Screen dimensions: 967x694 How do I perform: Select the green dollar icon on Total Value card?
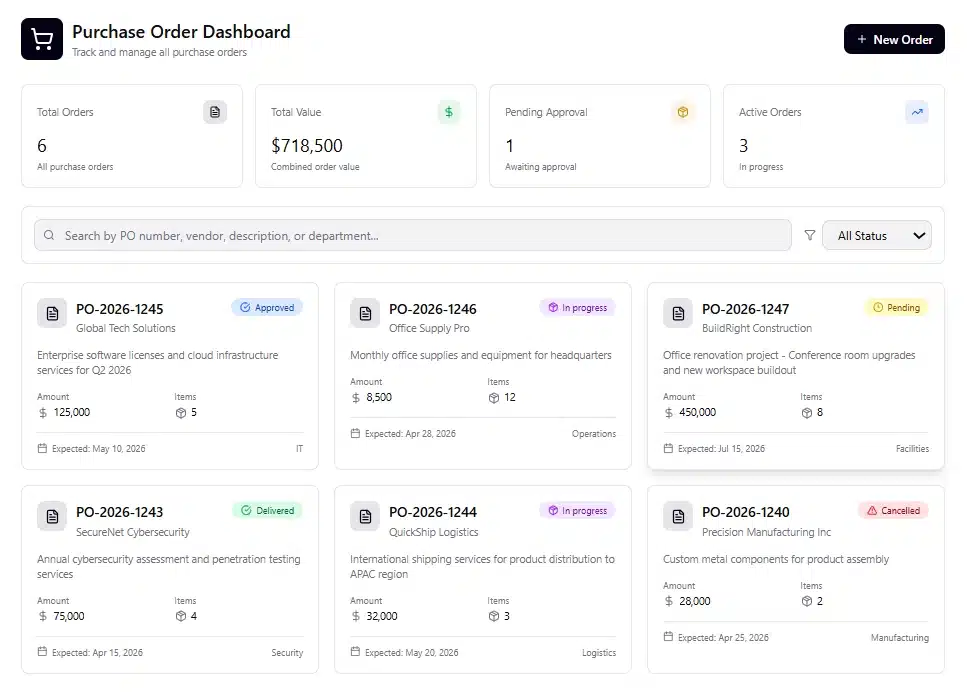click(449, 112)
